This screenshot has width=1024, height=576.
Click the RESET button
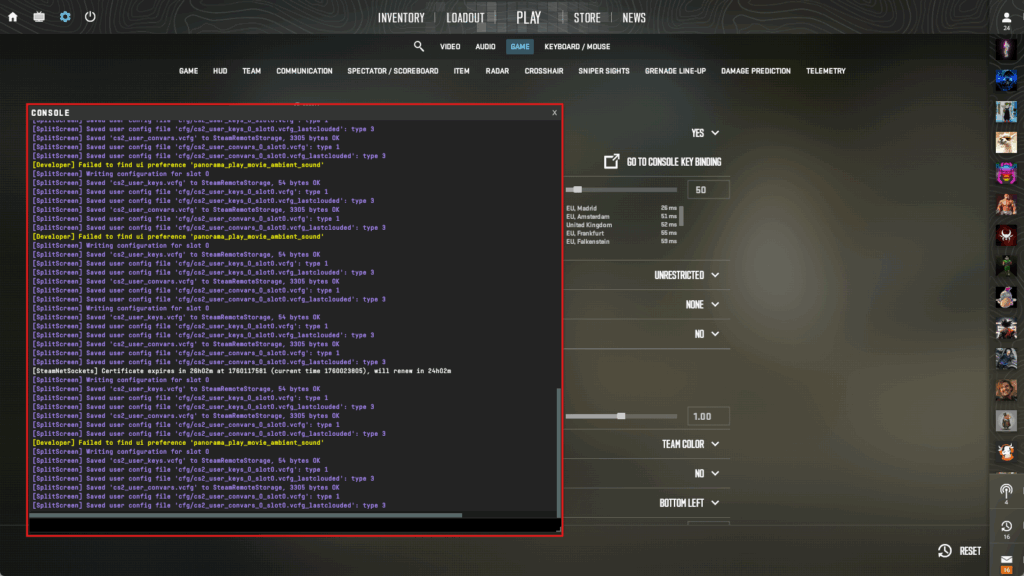click(x=960, y=551)
